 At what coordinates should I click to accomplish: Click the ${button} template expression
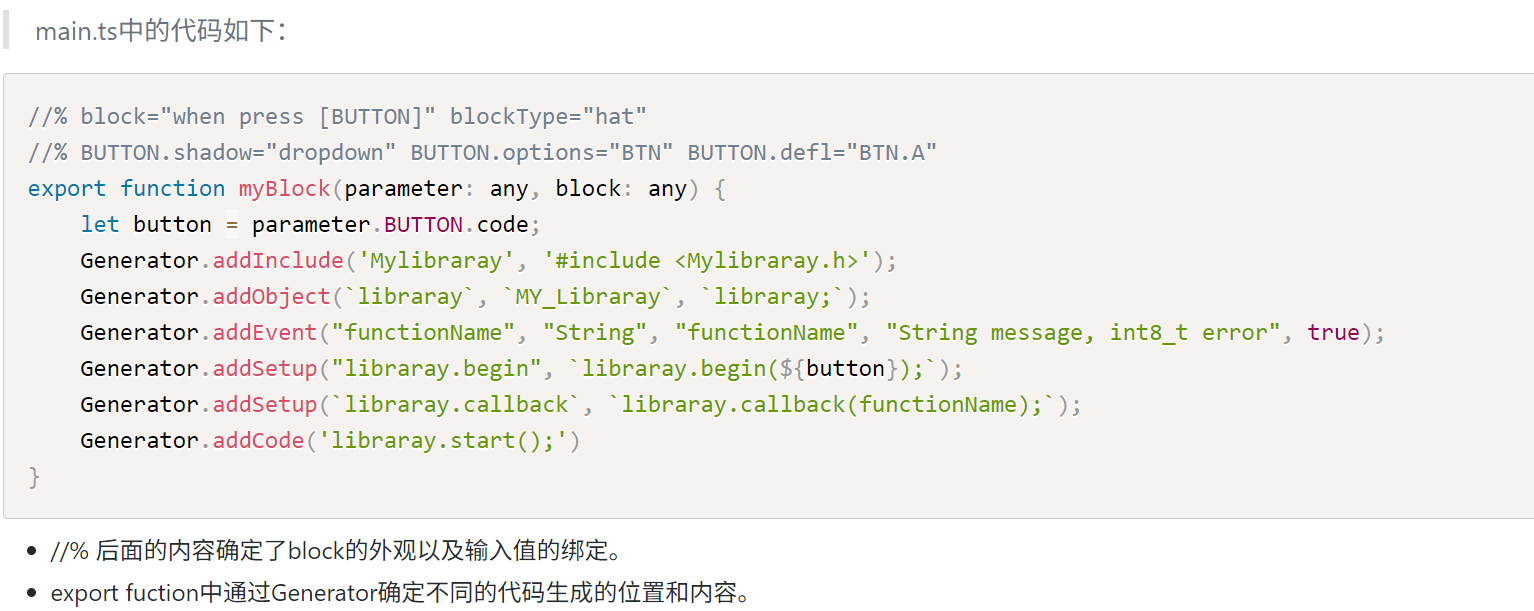point(846,369)
